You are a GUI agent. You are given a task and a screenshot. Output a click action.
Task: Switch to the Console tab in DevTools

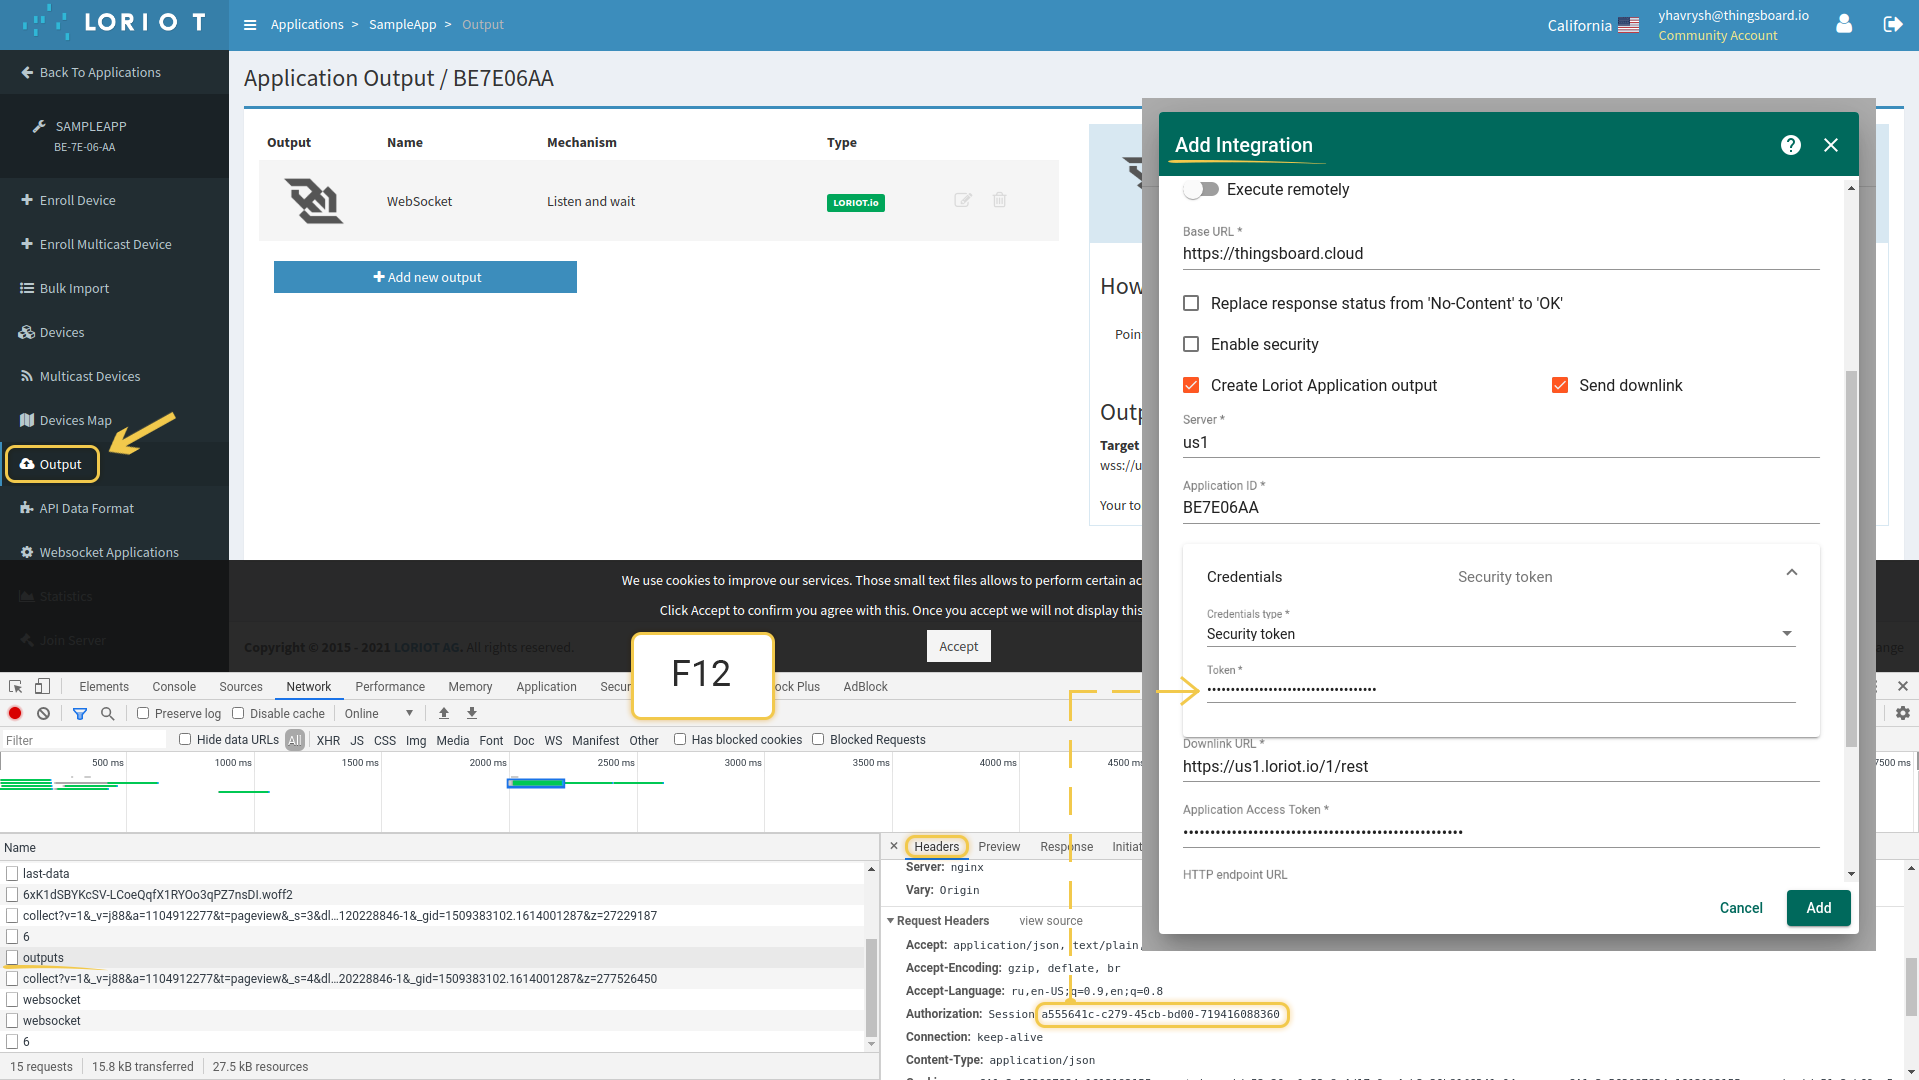(174, 687)
